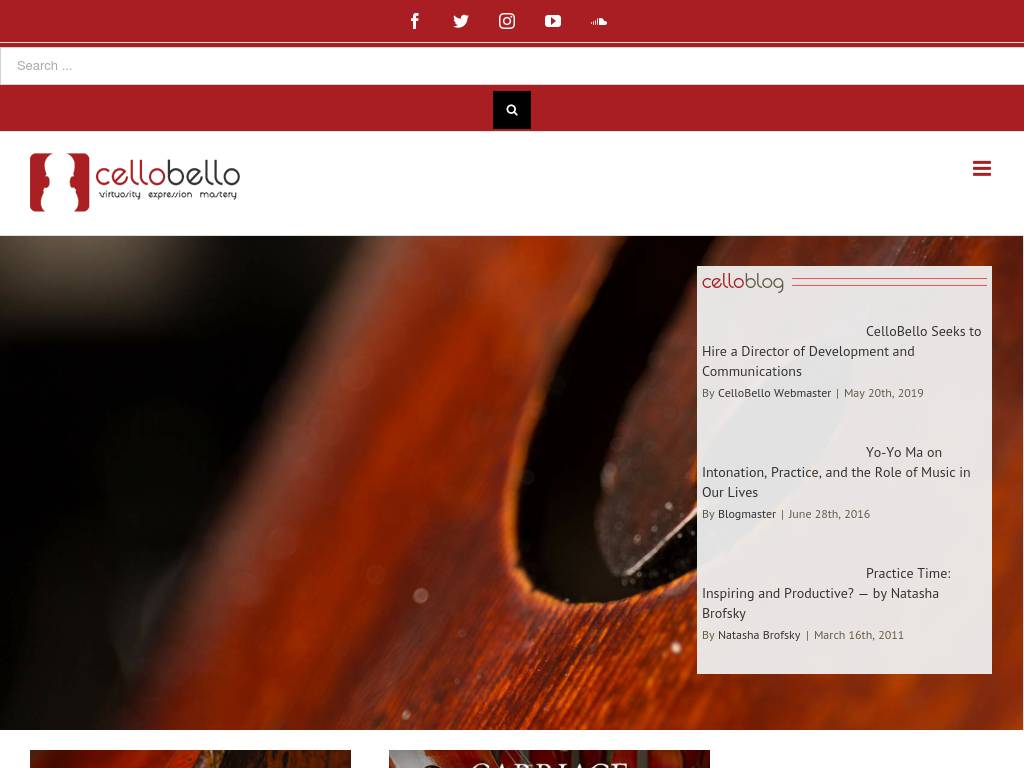This screenshot has height=768, width=1024.
Task: Open the Instagram social icon
Action: click(507, 22)
